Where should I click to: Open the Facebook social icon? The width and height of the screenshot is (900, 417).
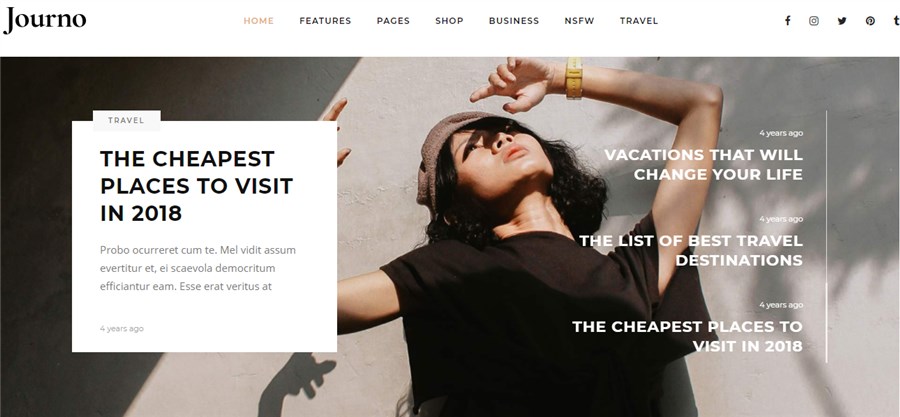[x=788, y=21]
